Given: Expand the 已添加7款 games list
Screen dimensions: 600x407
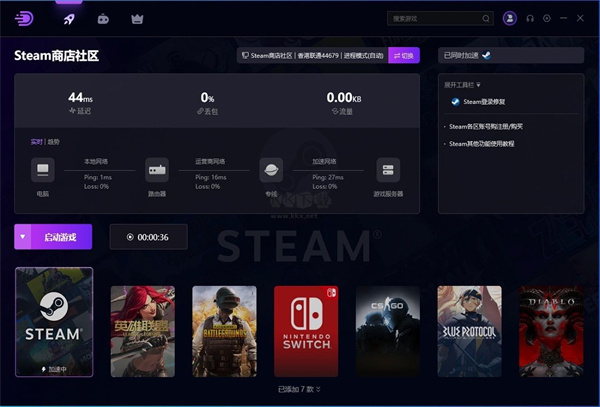Looking at the screenshot, I should 299,389.
